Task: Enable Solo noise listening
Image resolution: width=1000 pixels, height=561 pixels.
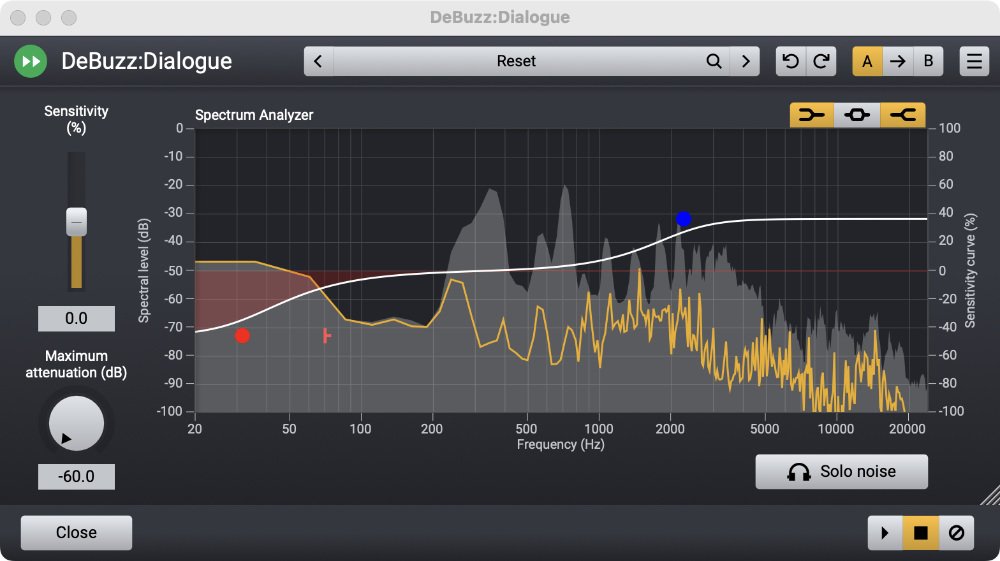Action: [x=841, y=472]
